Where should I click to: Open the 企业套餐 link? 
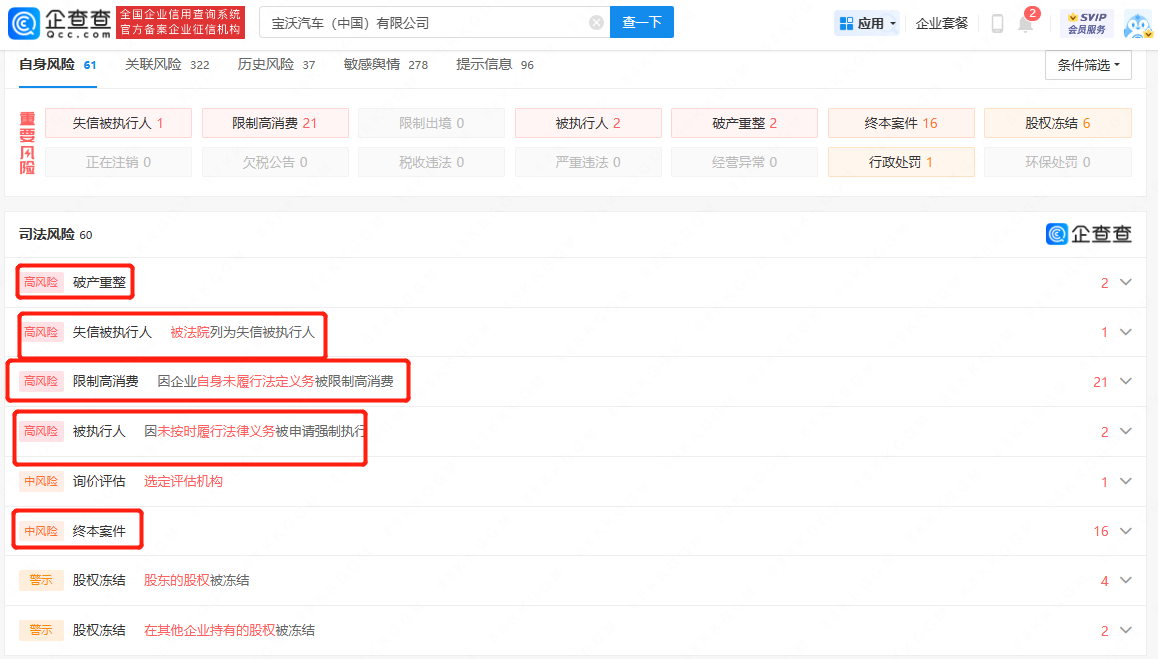coord(941,23)
